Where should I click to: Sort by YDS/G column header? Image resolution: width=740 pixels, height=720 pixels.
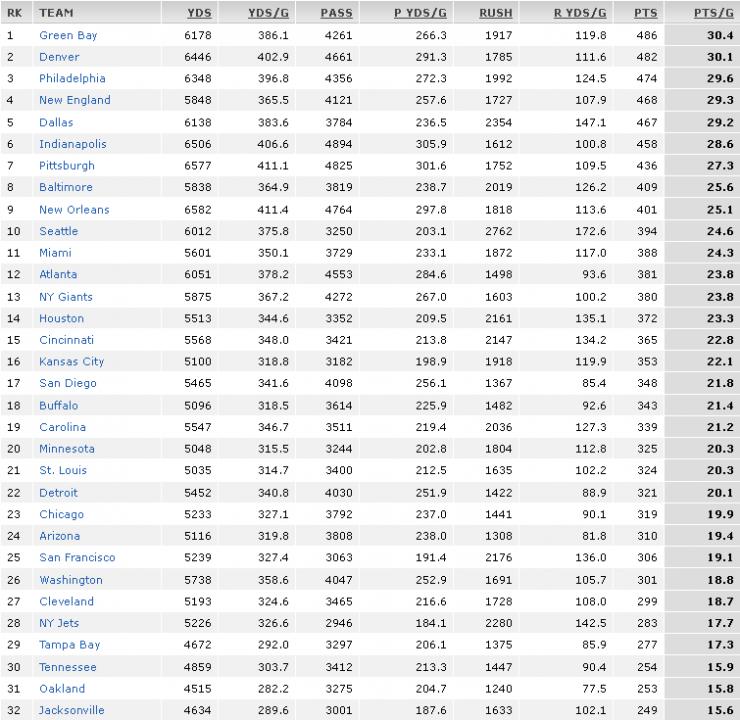[x=268, y=13]
